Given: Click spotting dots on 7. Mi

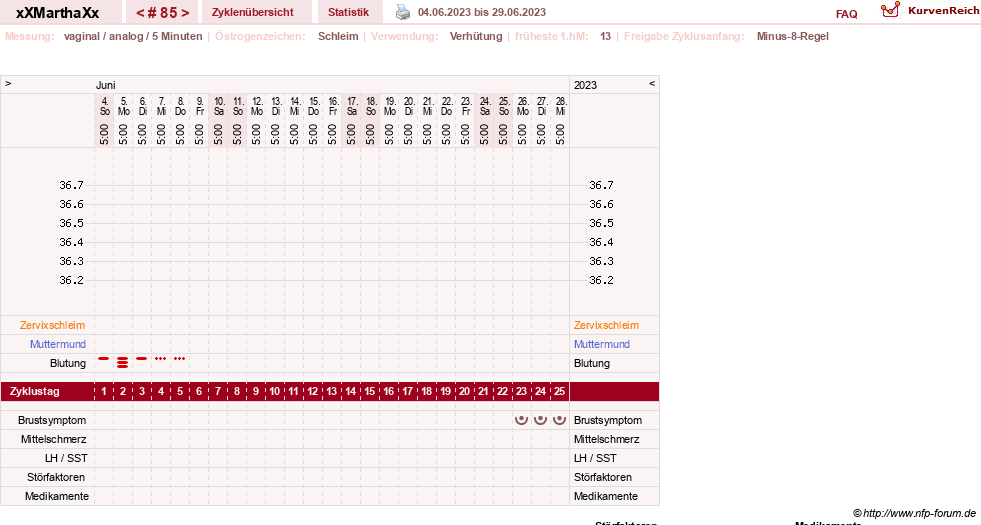Looking at the screenshot, I should click(161, 359).
